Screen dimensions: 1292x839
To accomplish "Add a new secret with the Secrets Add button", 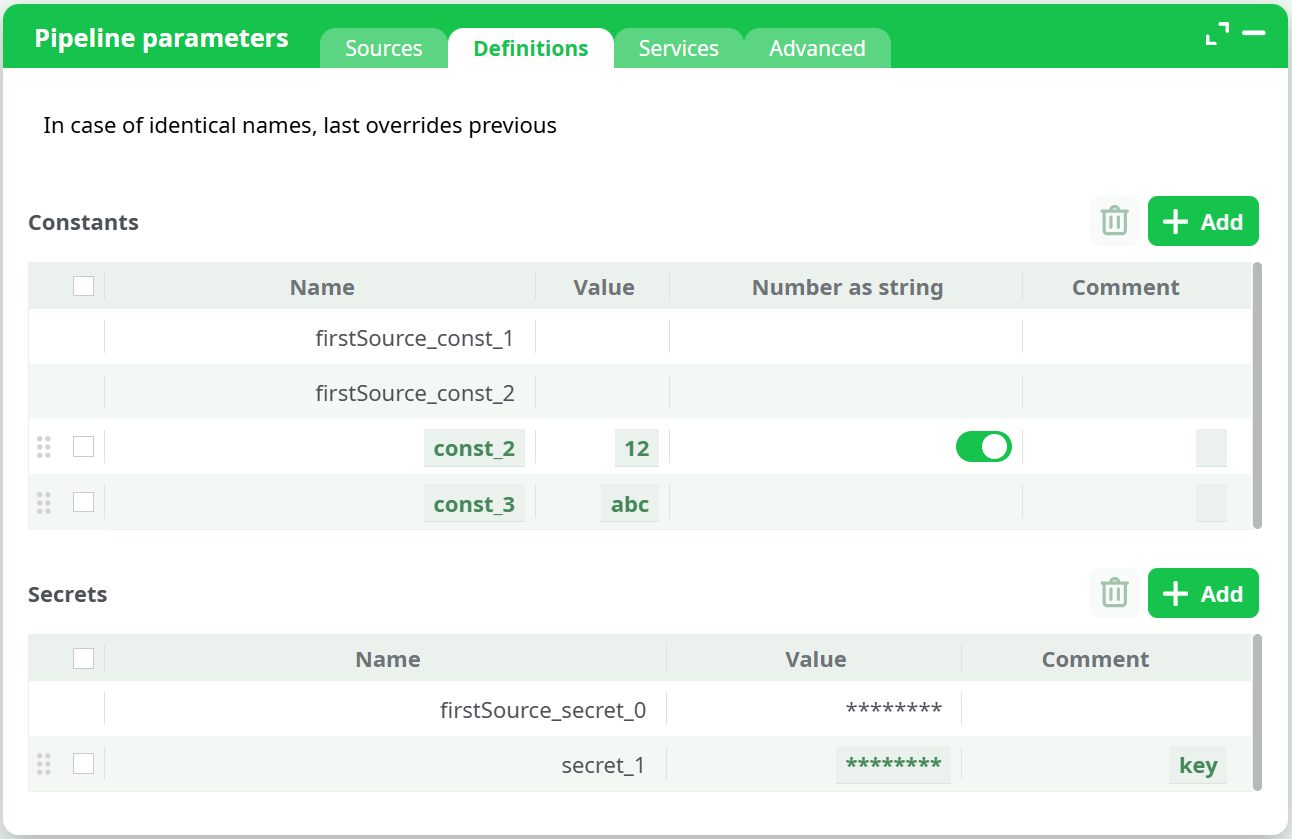I will click(1203, 592).
